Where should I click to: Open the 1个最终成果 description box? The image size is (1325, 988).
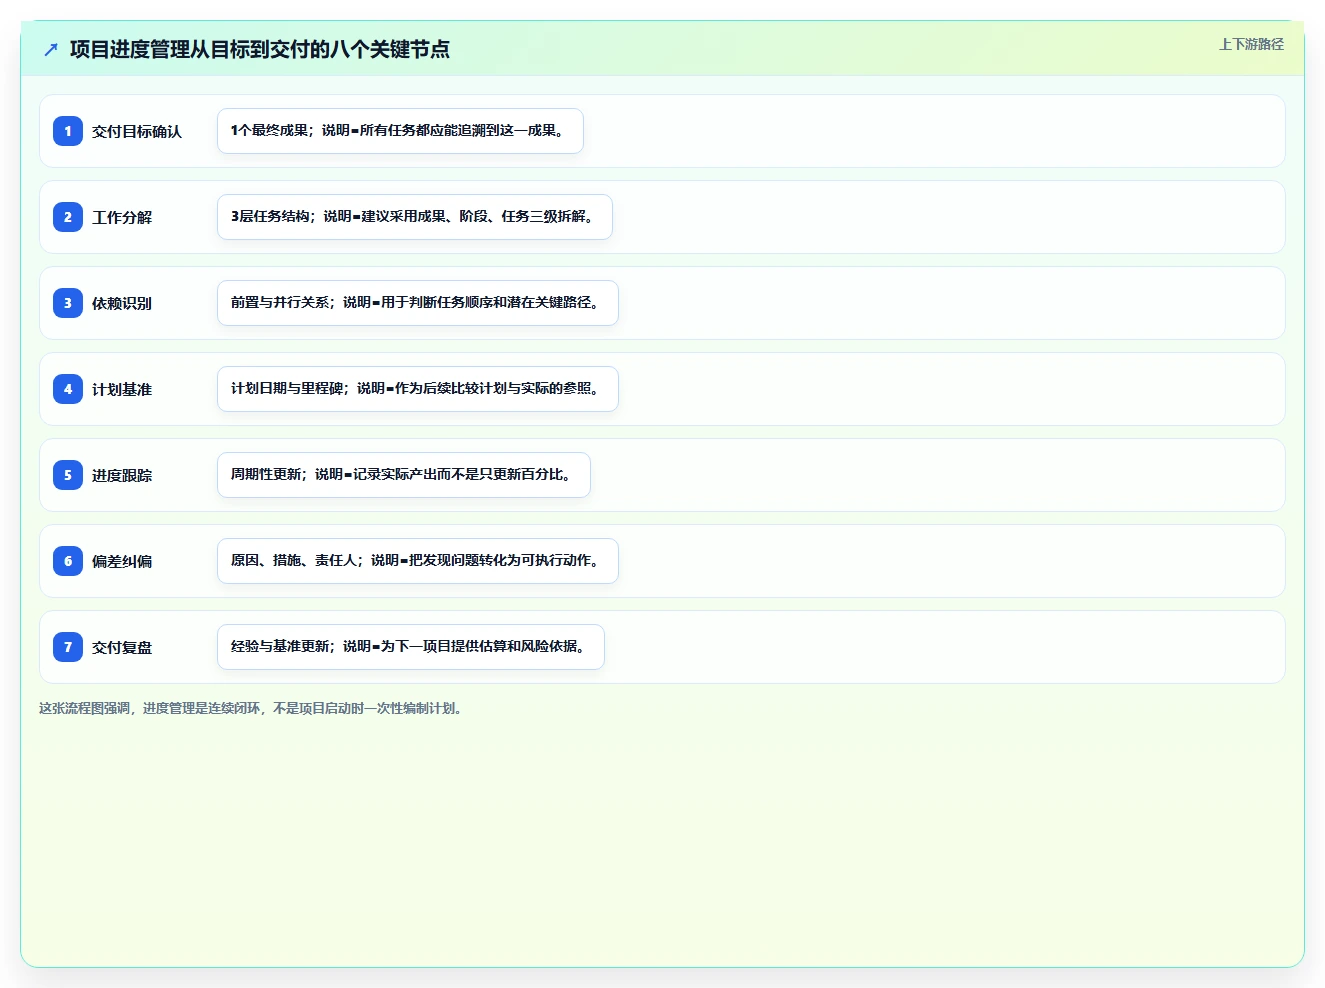pos(400,131)
